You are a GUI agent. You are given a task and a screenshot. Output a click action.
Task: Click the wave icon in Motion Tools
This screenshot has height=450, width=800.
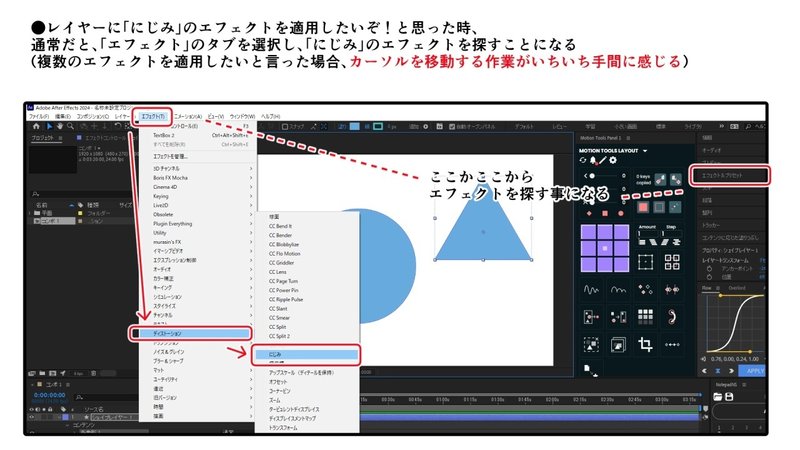(x=591, y=290)
